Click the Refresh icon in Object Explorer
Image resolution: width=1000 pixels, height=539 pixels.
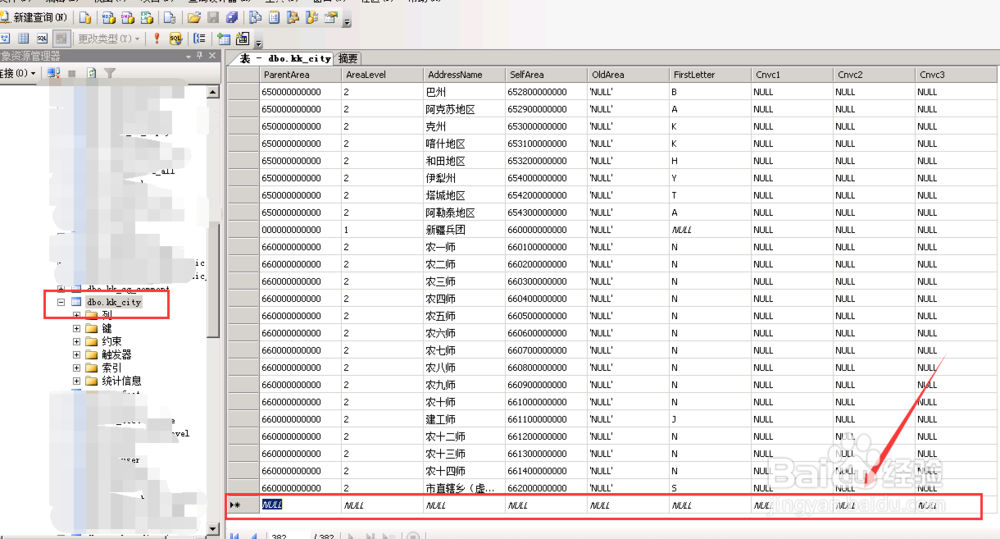91,73
